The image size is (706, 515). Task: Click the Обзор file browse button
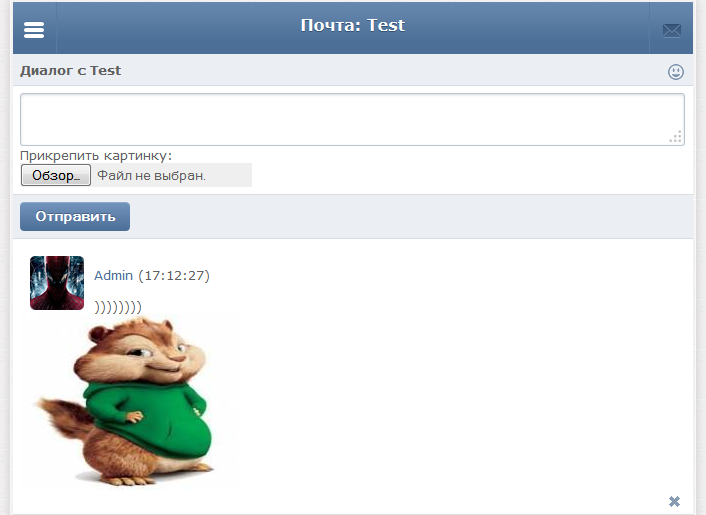[56, 175]
